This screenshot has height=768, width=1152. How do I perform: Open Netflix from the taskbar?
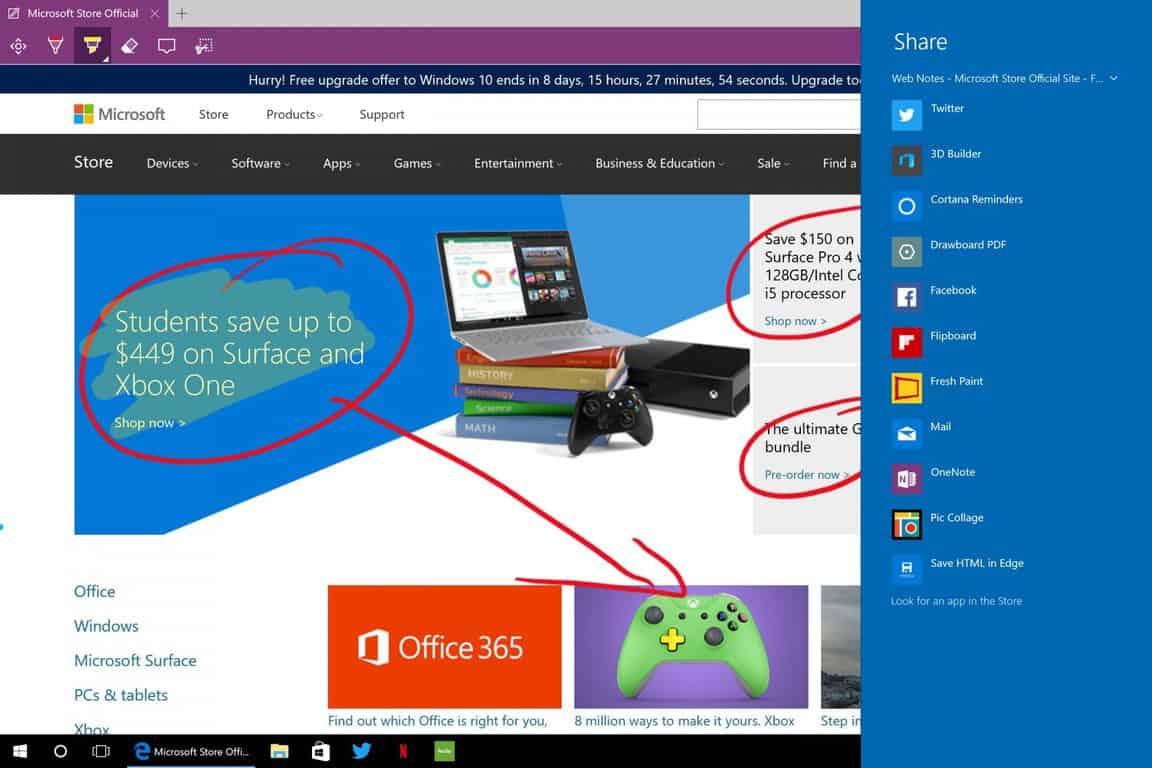pos(403,751)
